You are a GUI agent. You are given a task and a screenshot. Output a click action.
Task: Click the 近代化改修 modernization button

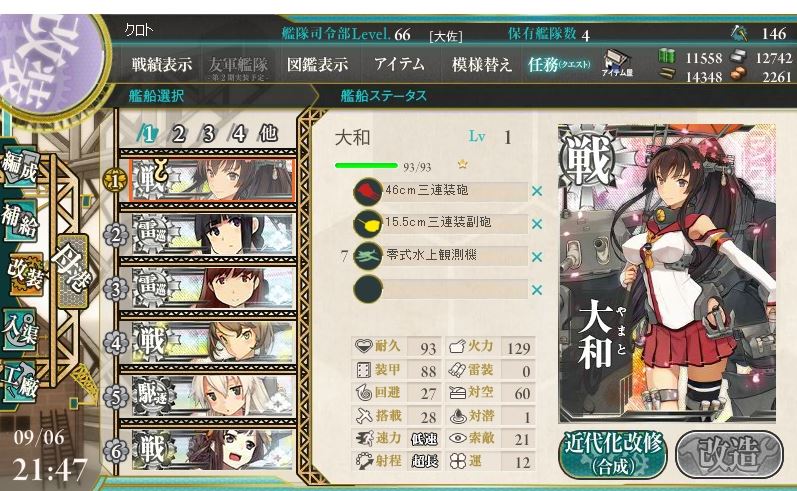point(613,454)
